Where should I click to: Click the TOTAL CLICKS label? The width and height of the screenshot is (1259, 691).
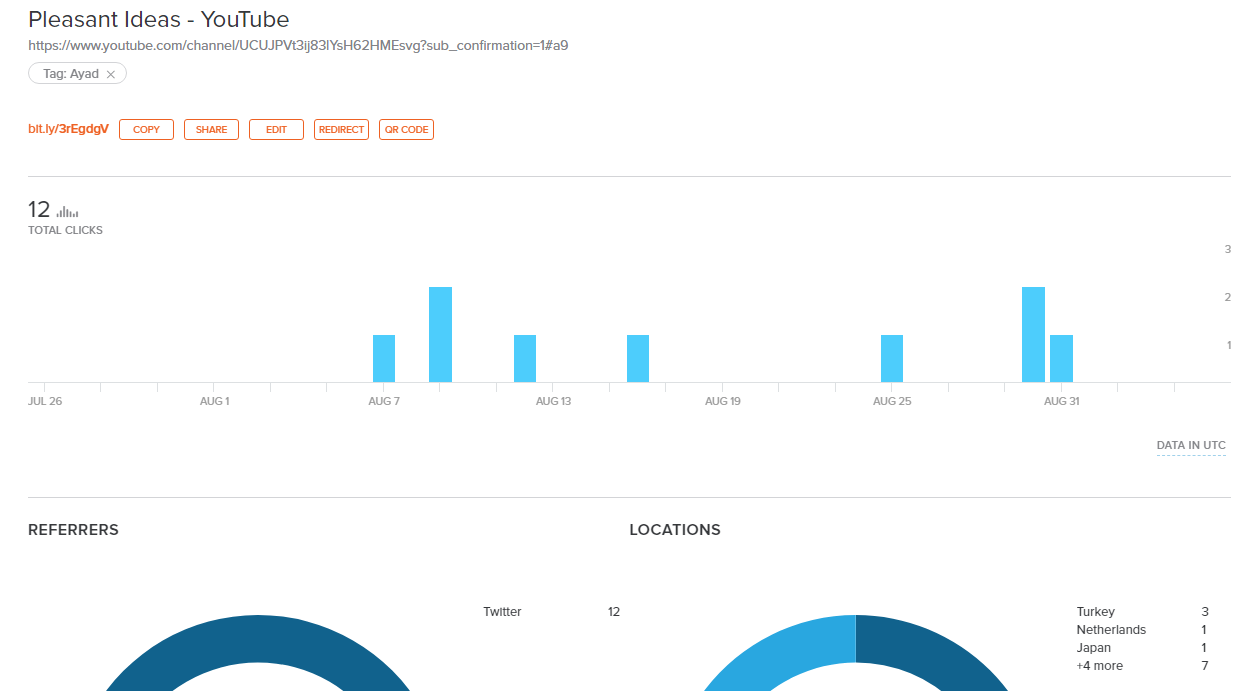65,230
